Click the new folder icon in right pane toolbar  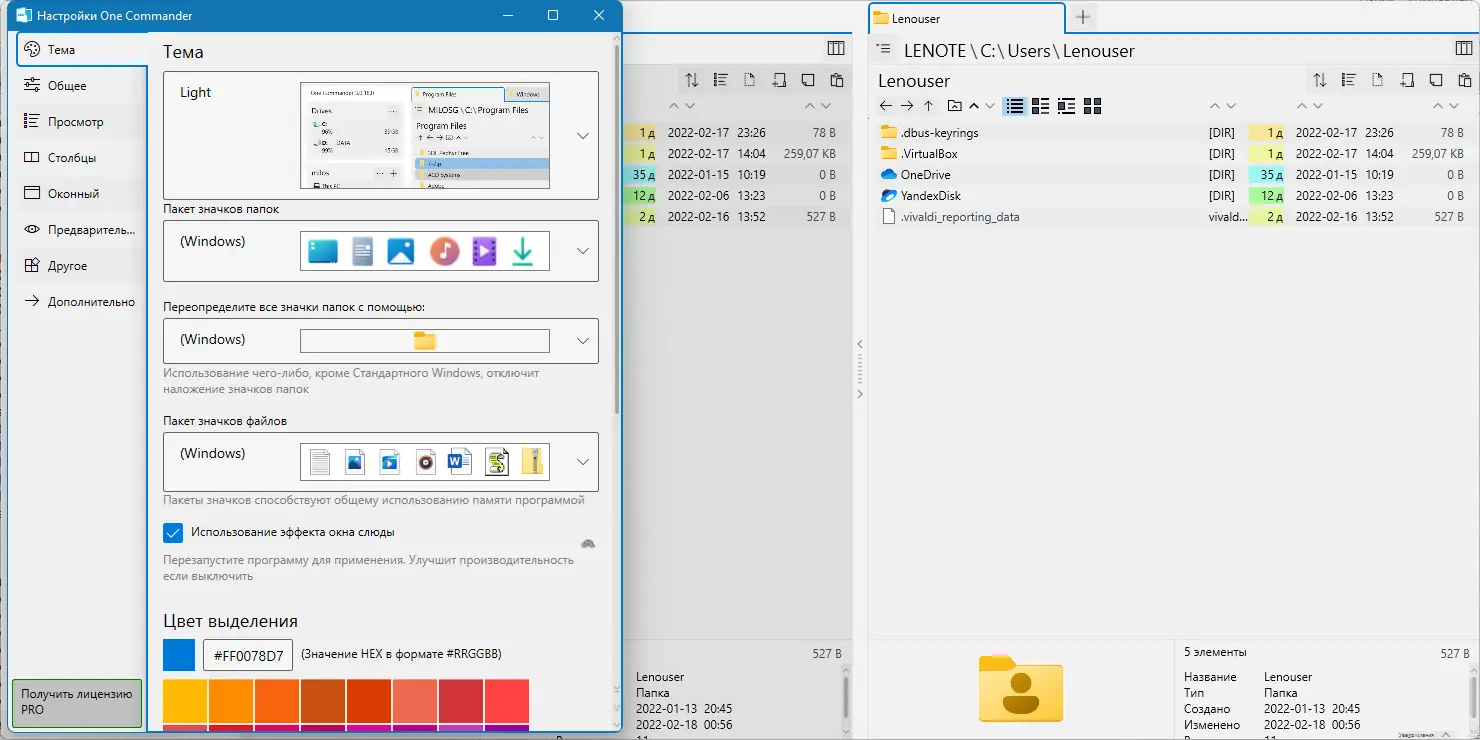(1407, 80)
